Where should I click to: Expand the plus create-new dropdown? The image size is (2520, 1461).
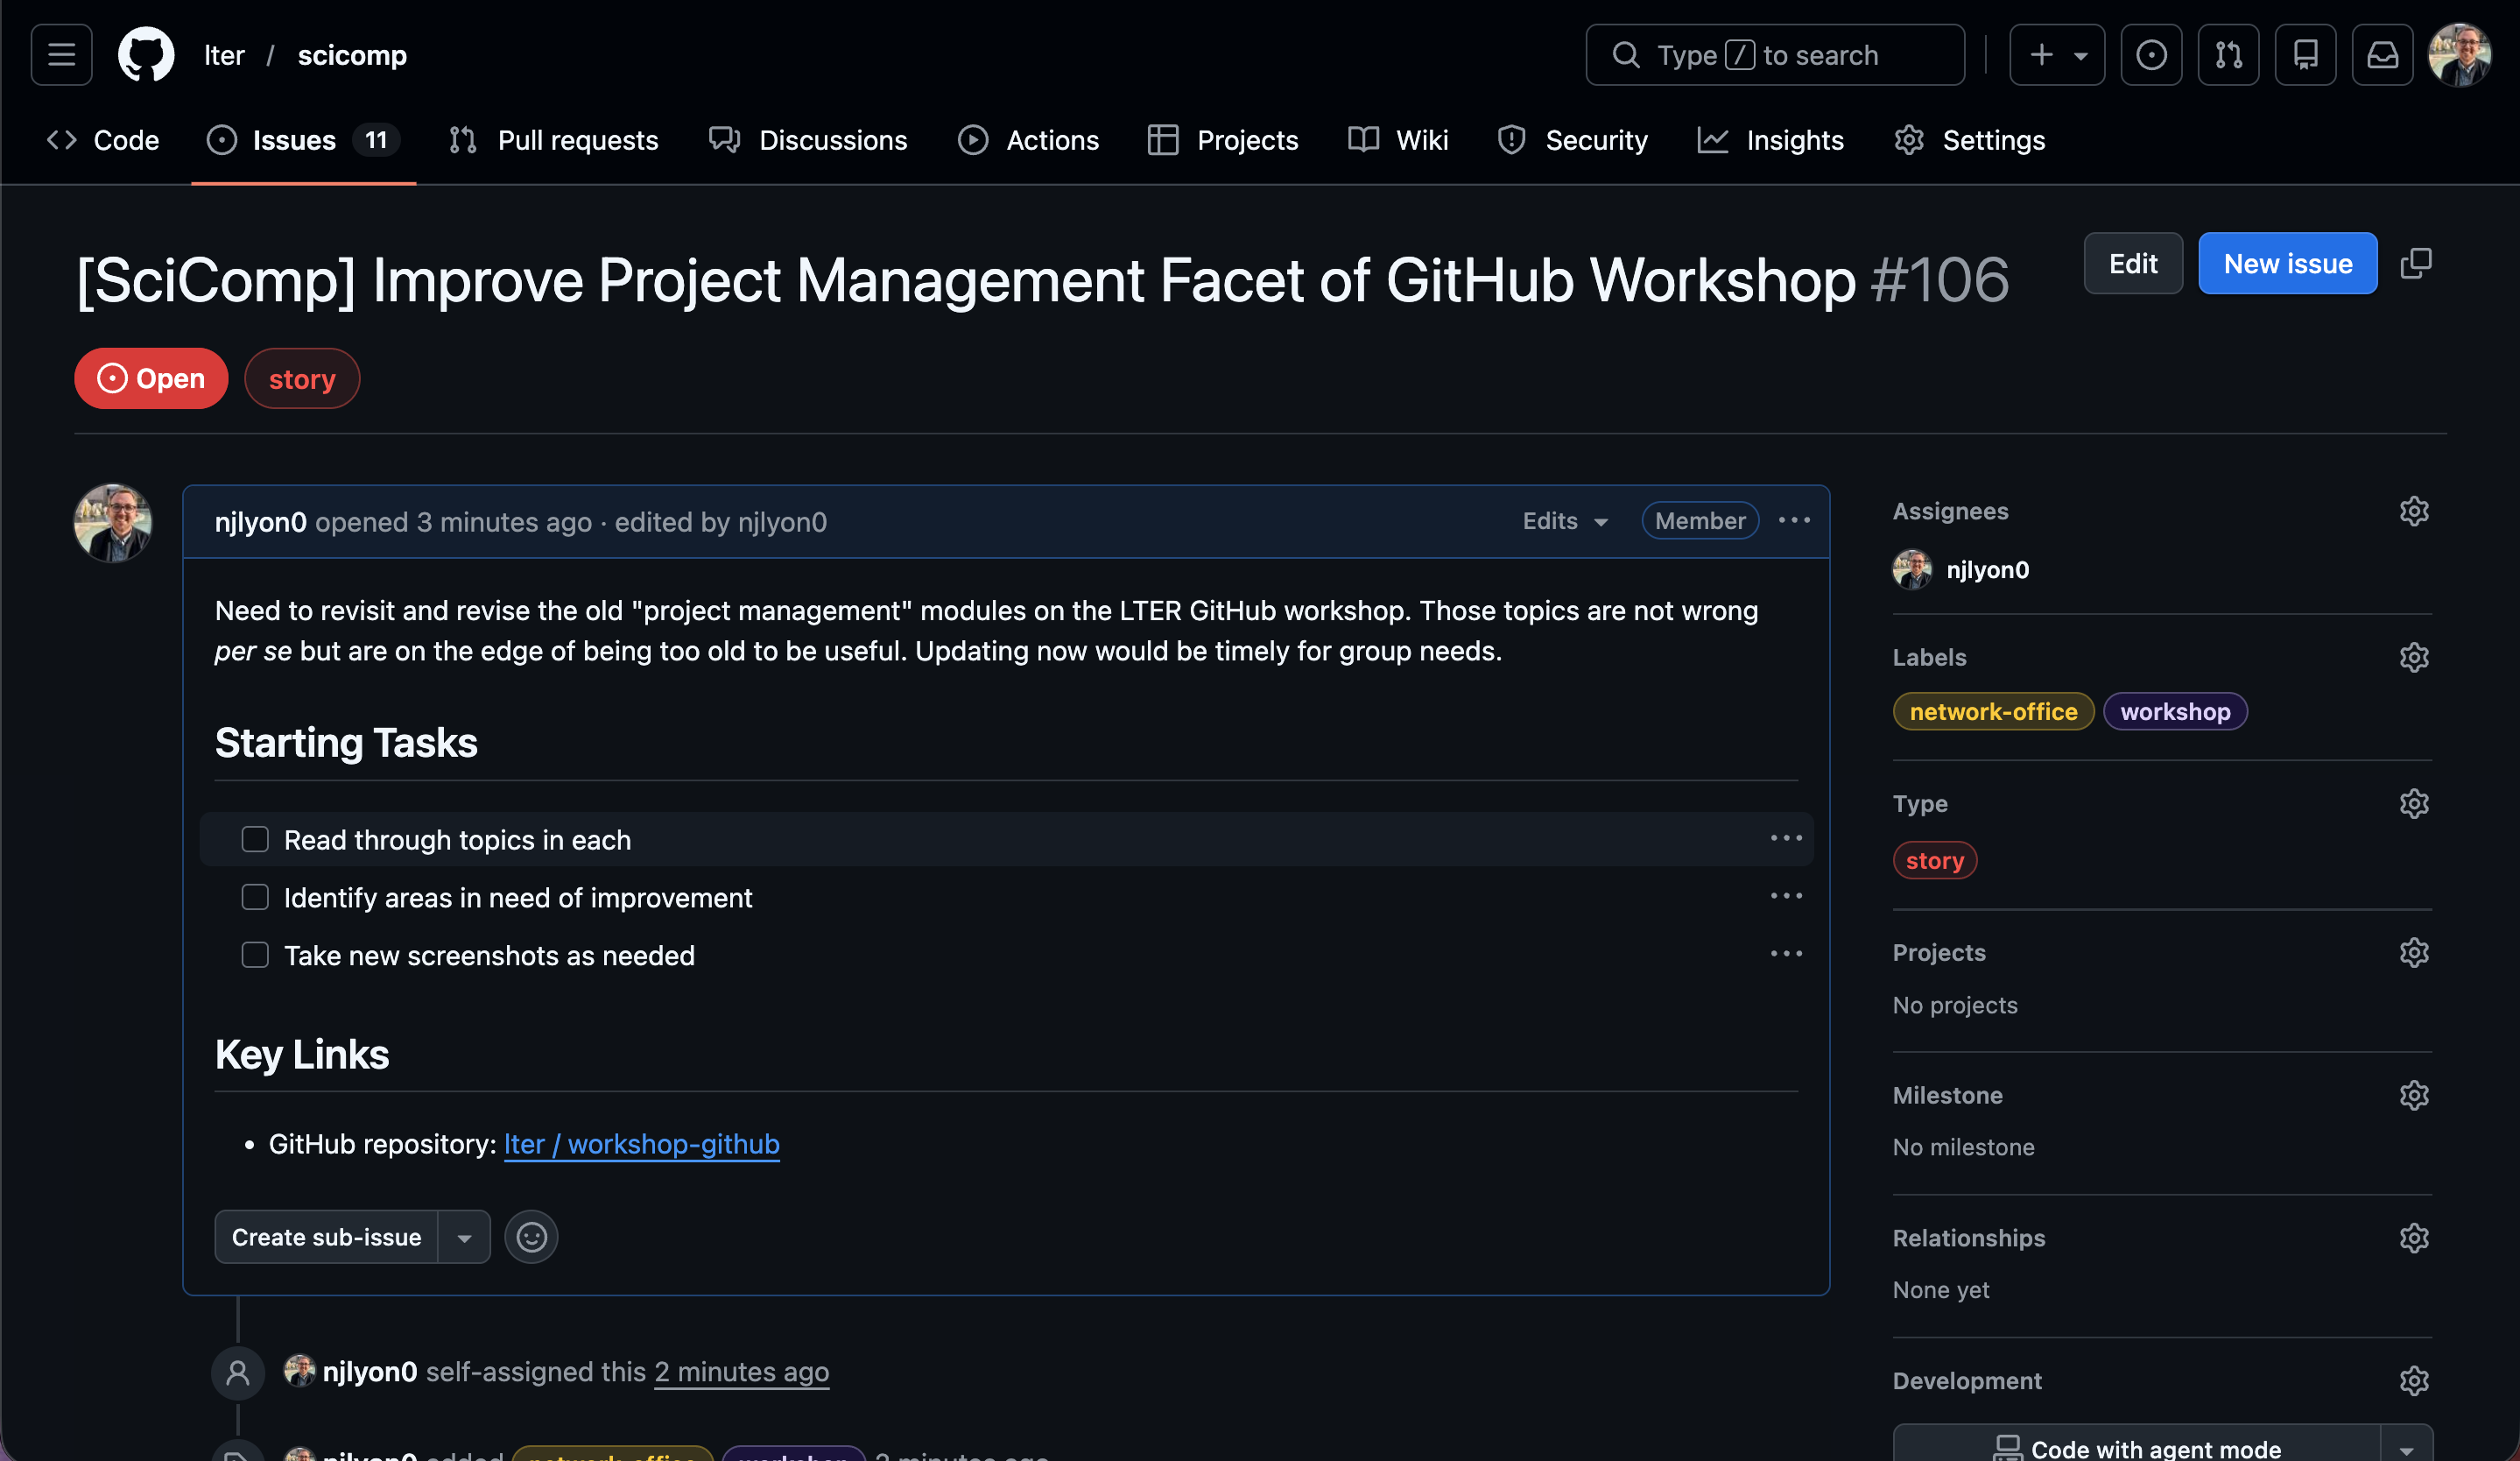click(2056, 55)
